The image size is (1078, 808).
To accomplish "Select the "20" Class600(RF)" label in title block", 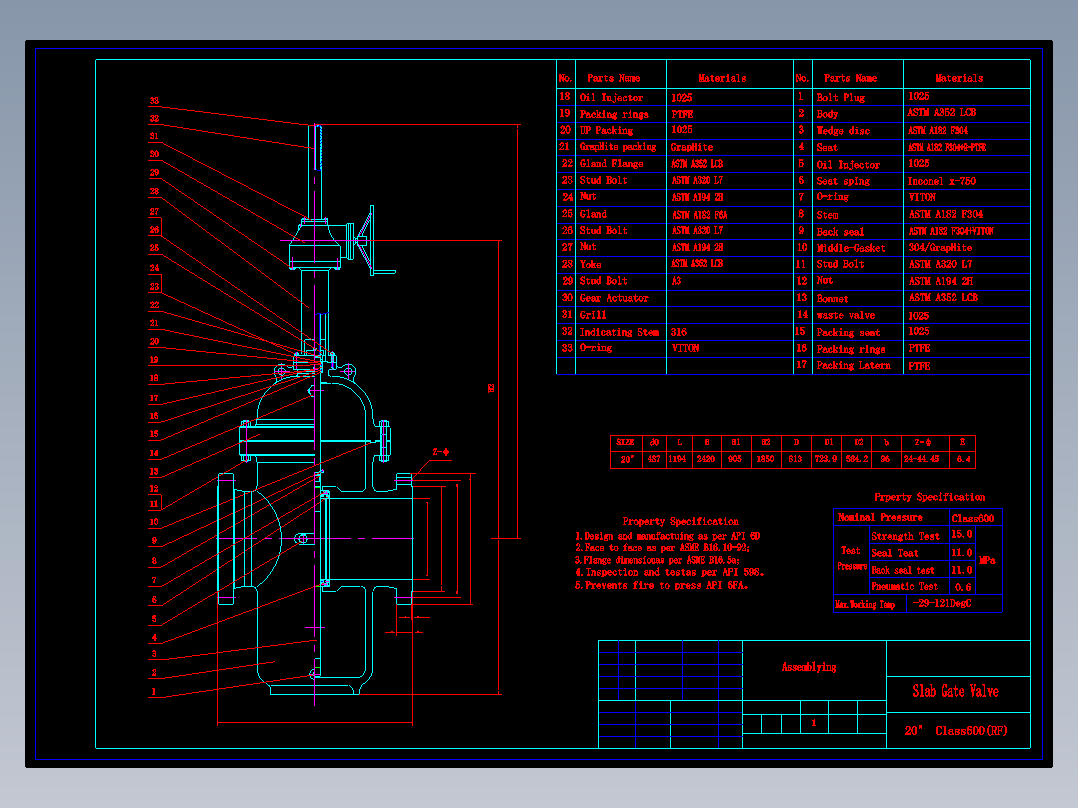I will click(956, 730).
